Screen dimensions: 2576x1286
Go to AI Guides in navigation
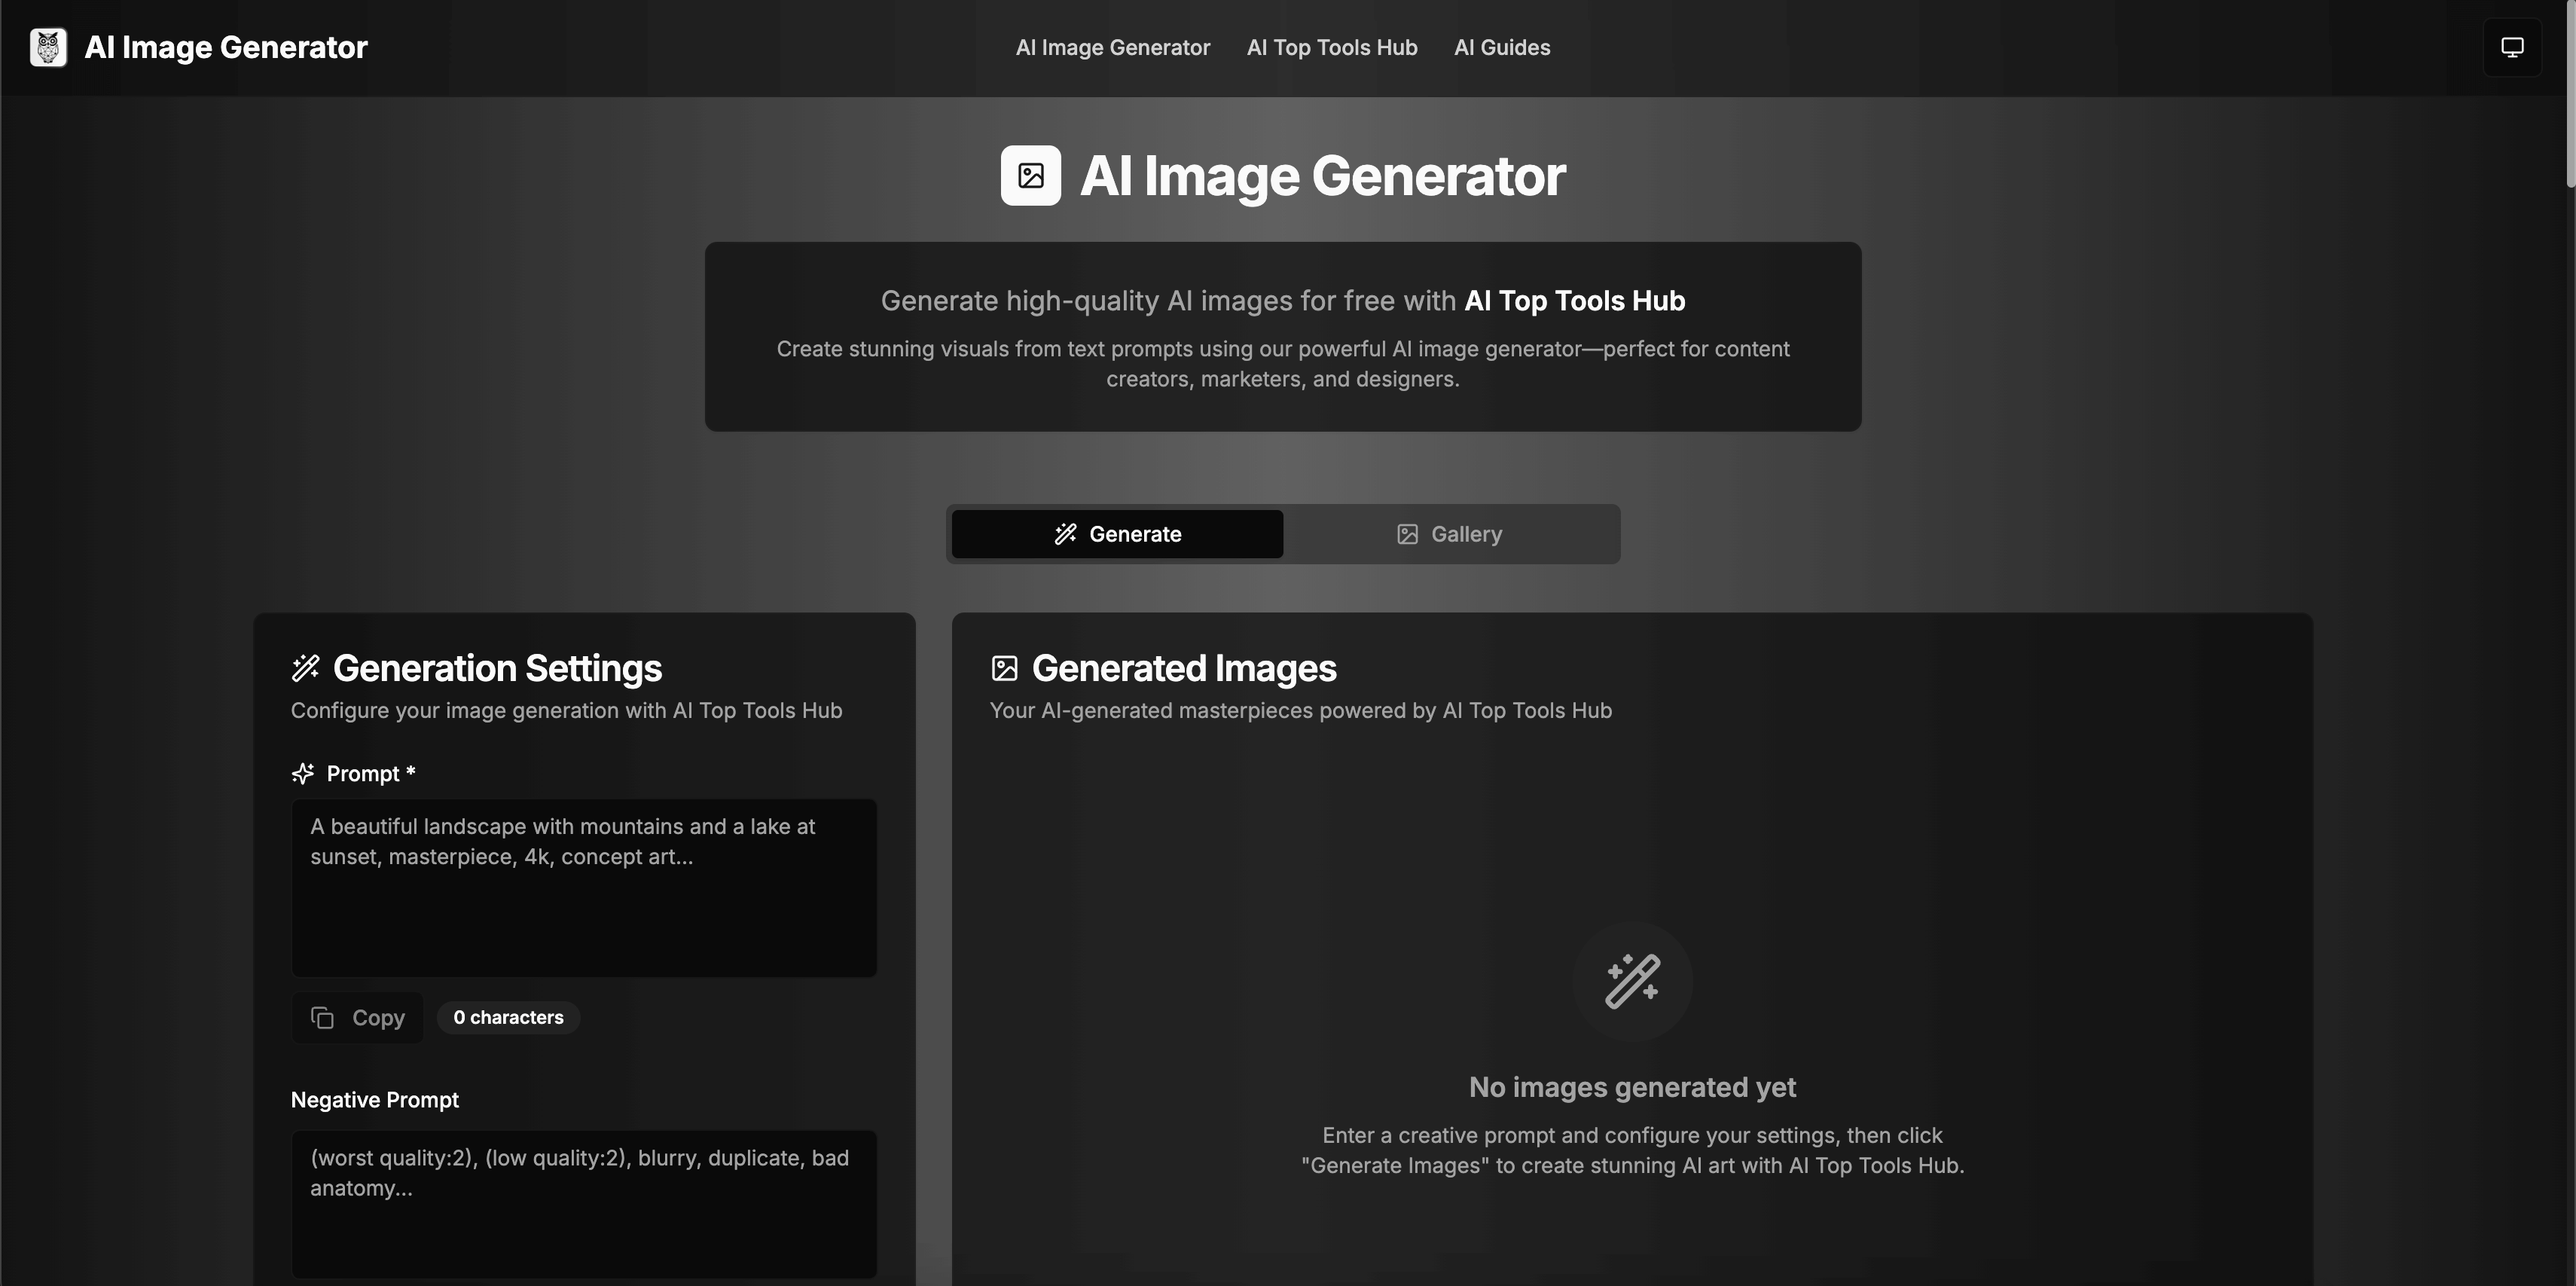(1501, 47)
